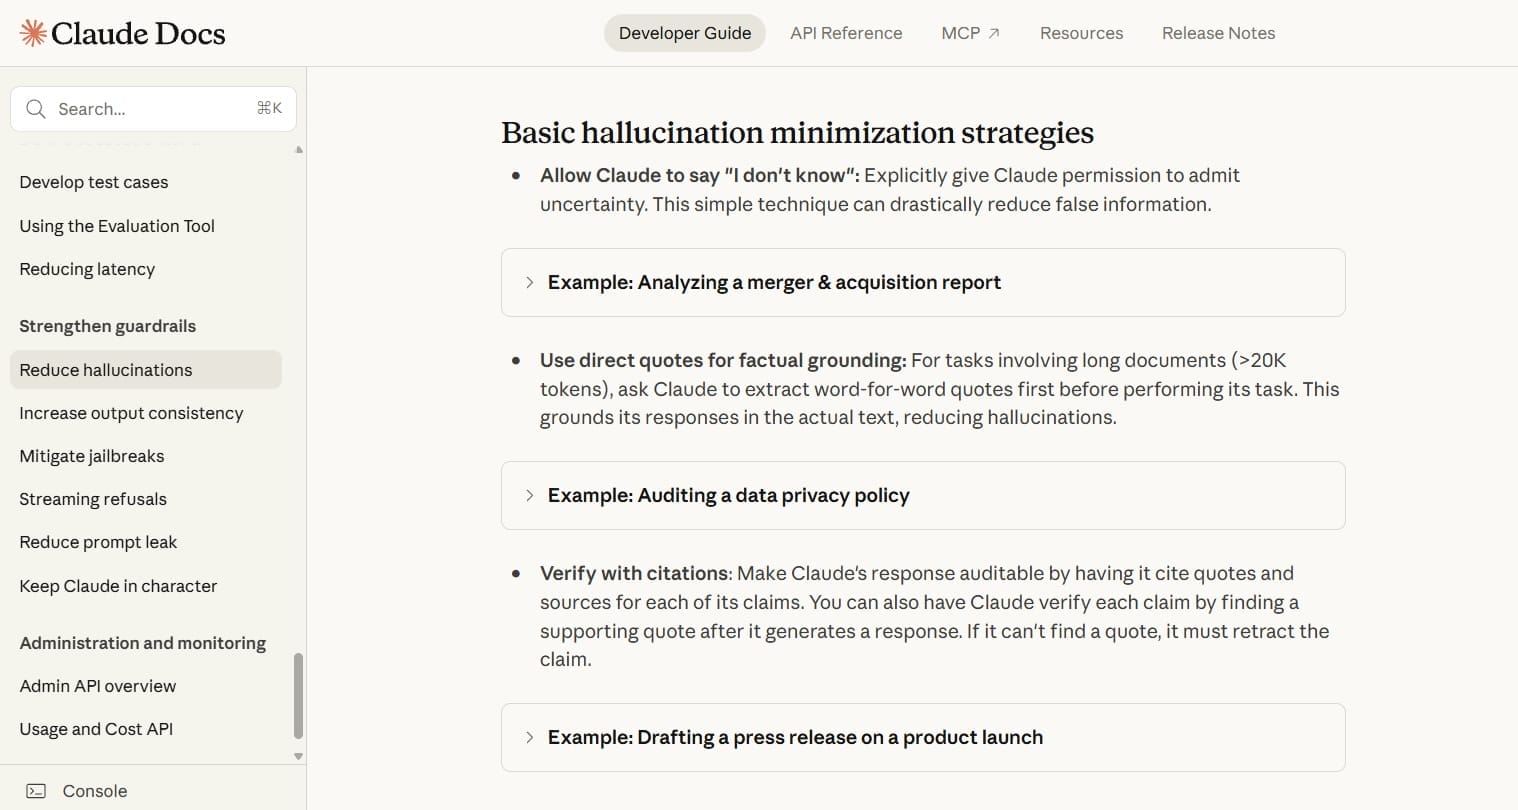The image size is (1518, 810).
Task: Open the Reduce prompt leak page
Action: click(98, 542)
